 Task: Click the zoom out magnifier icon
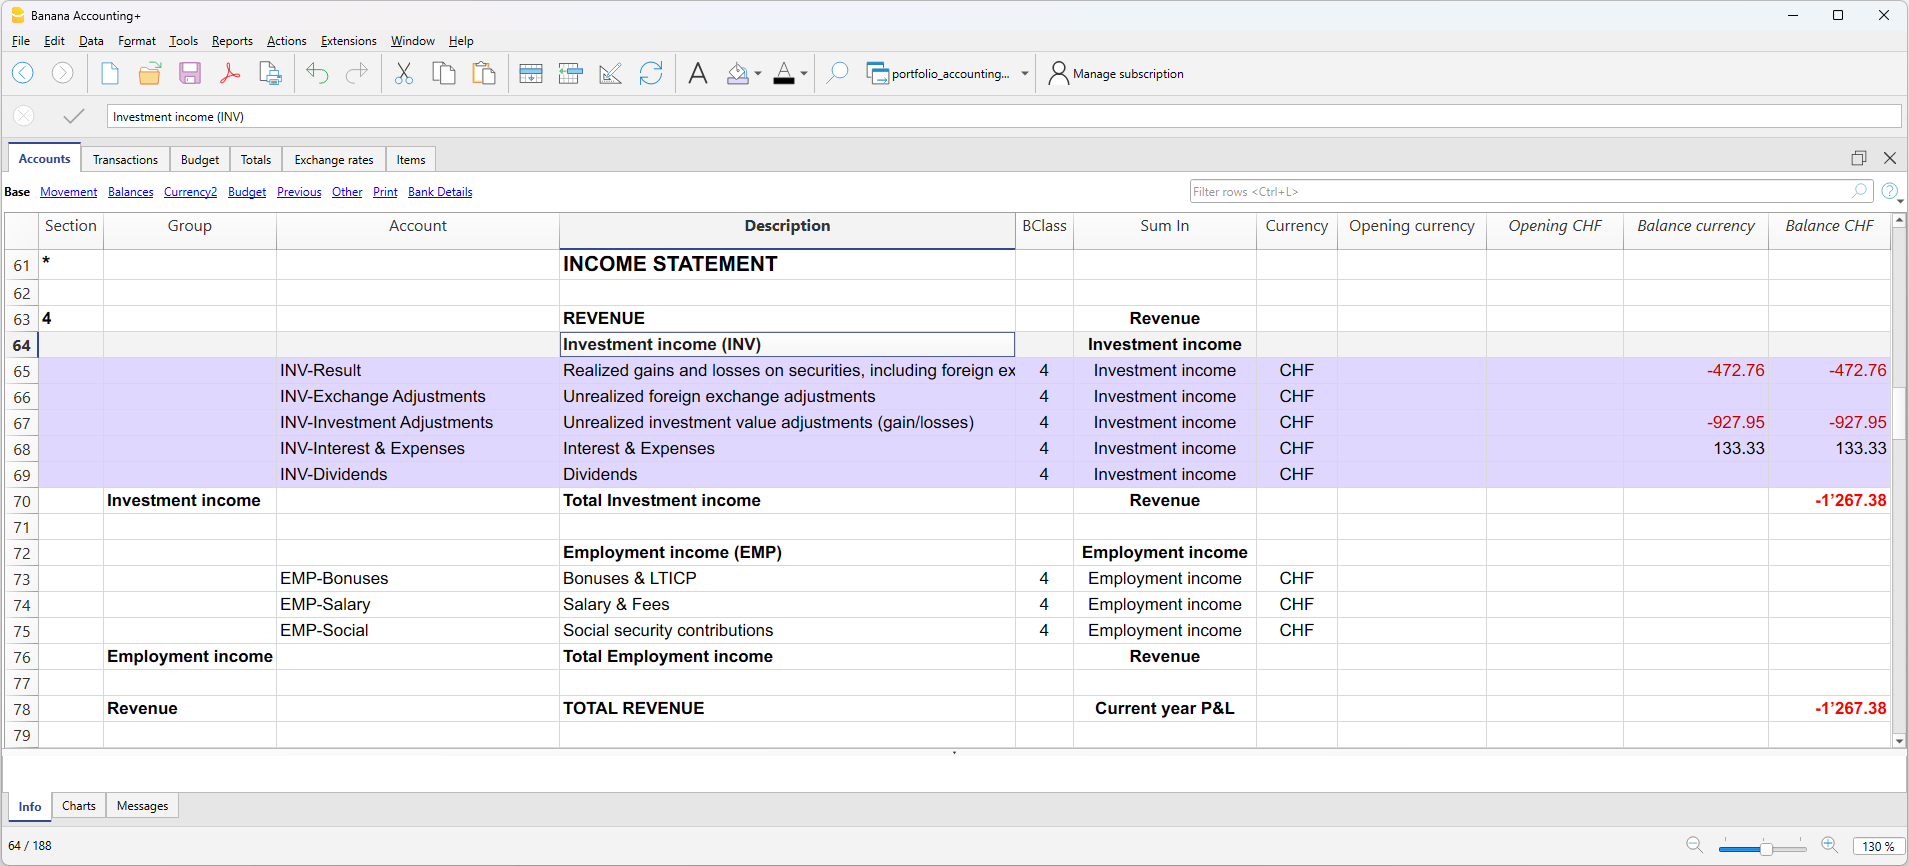(x=1694, y=846)
